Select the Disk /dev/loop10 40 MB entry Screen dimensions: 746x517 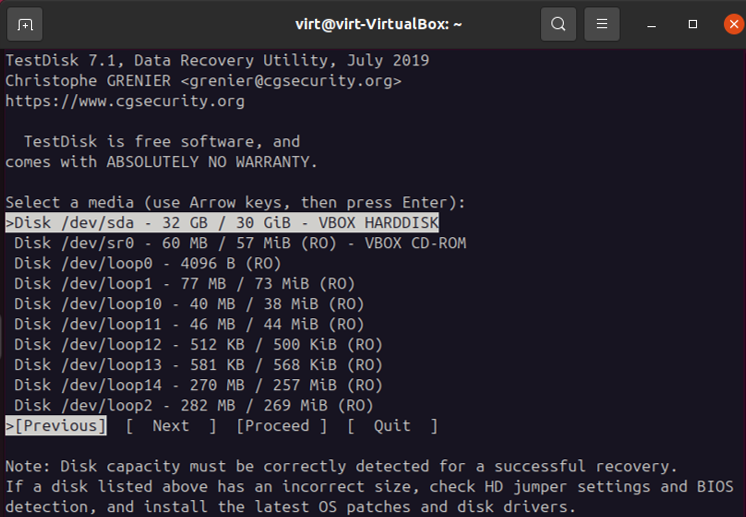click(x=189, y=304)
